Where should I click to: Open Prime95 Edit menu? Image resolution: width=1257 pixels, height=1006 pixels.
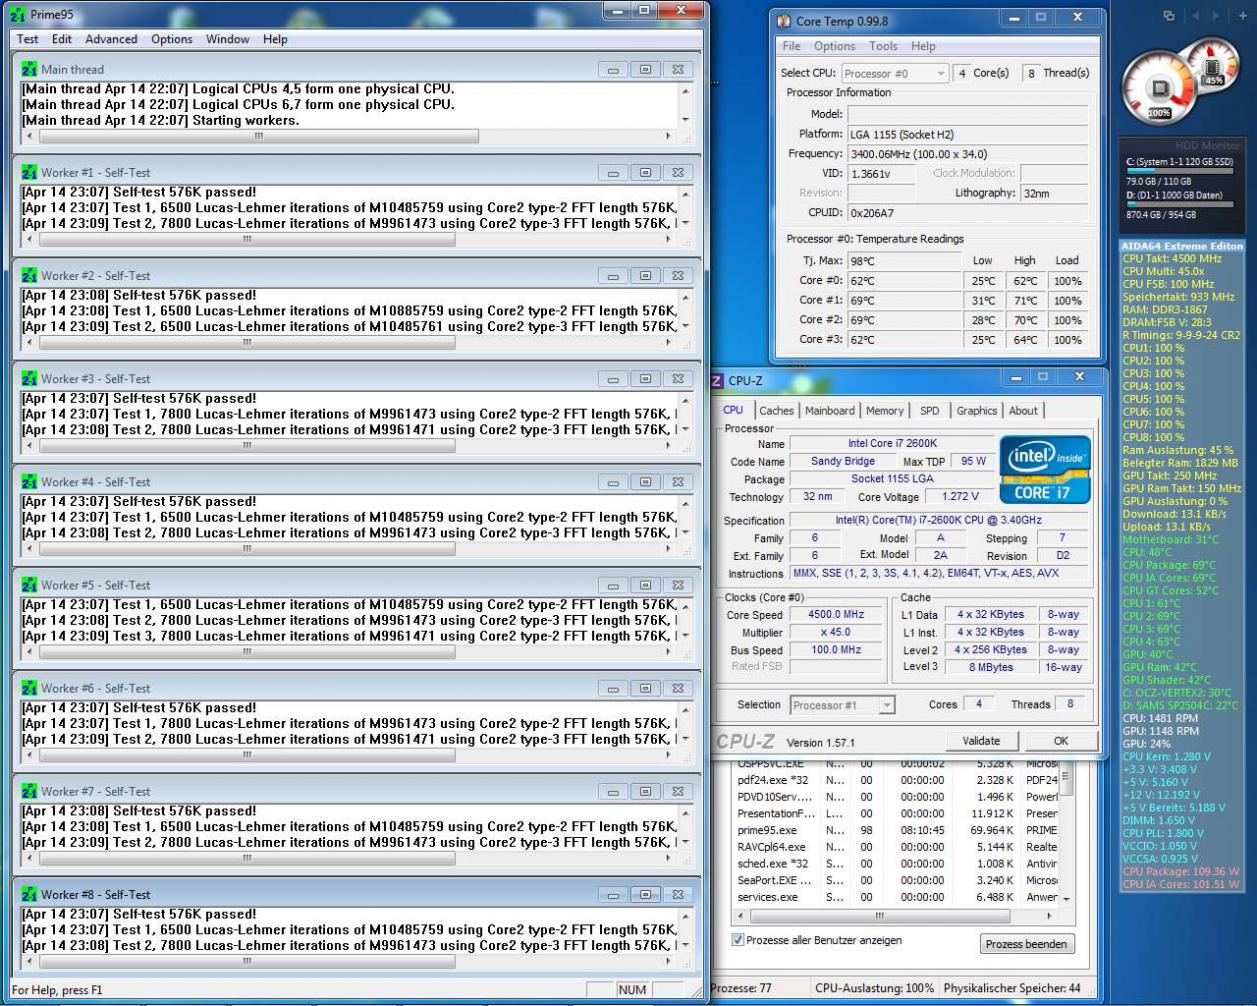pos(62,39)
